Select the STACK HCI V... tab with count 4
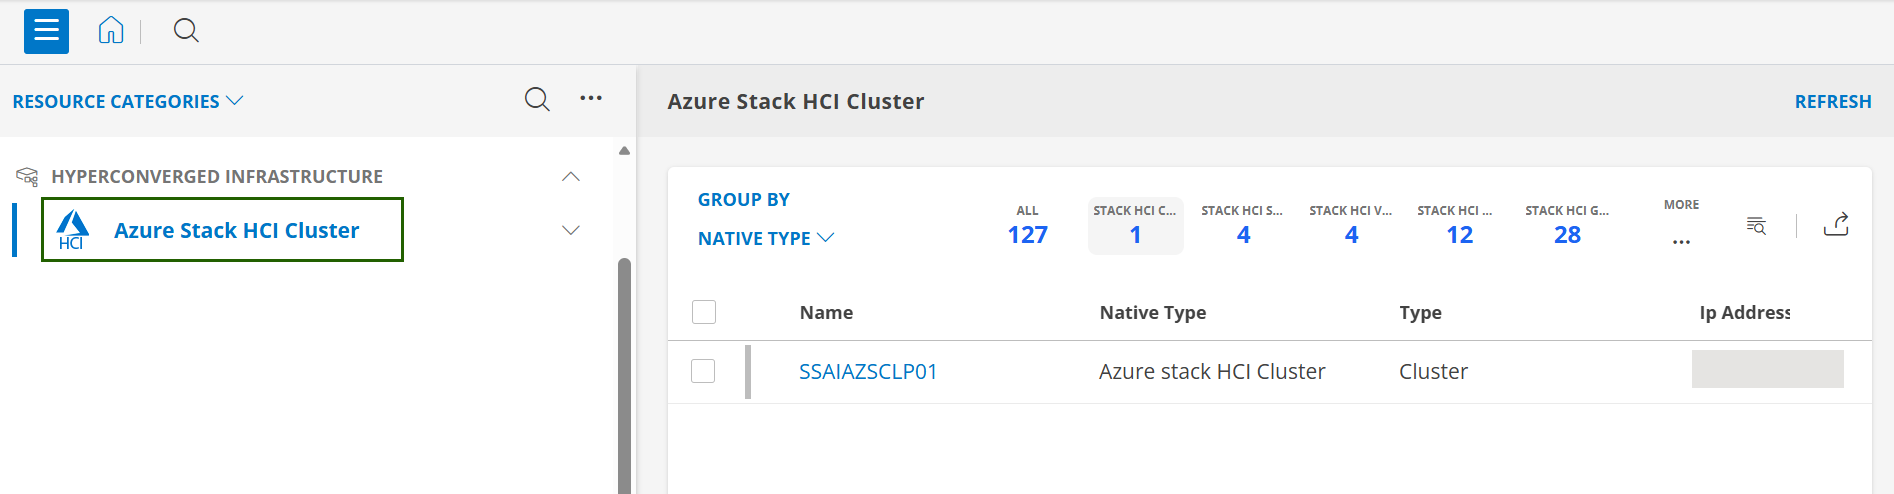Image resolution: width=1894 pixels, height=494 pixels. tap(1351, 226)
